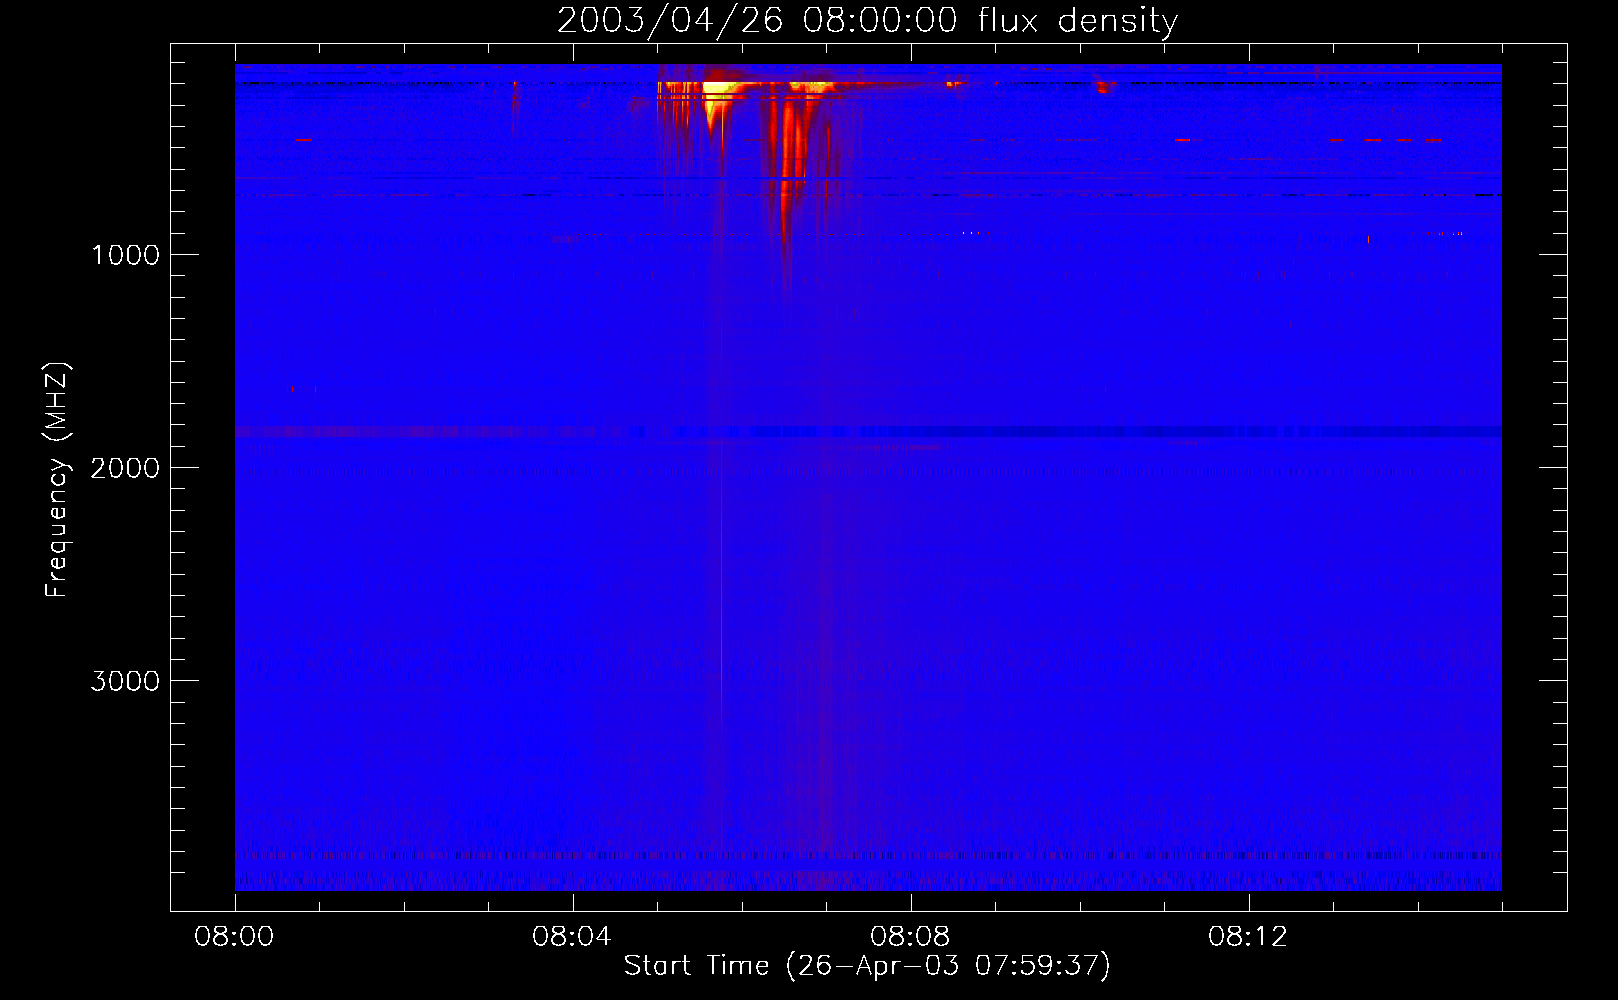The image size is (1618, 1000).
Task: Click the 08:08 time tick label
Action: coord(910,937)
